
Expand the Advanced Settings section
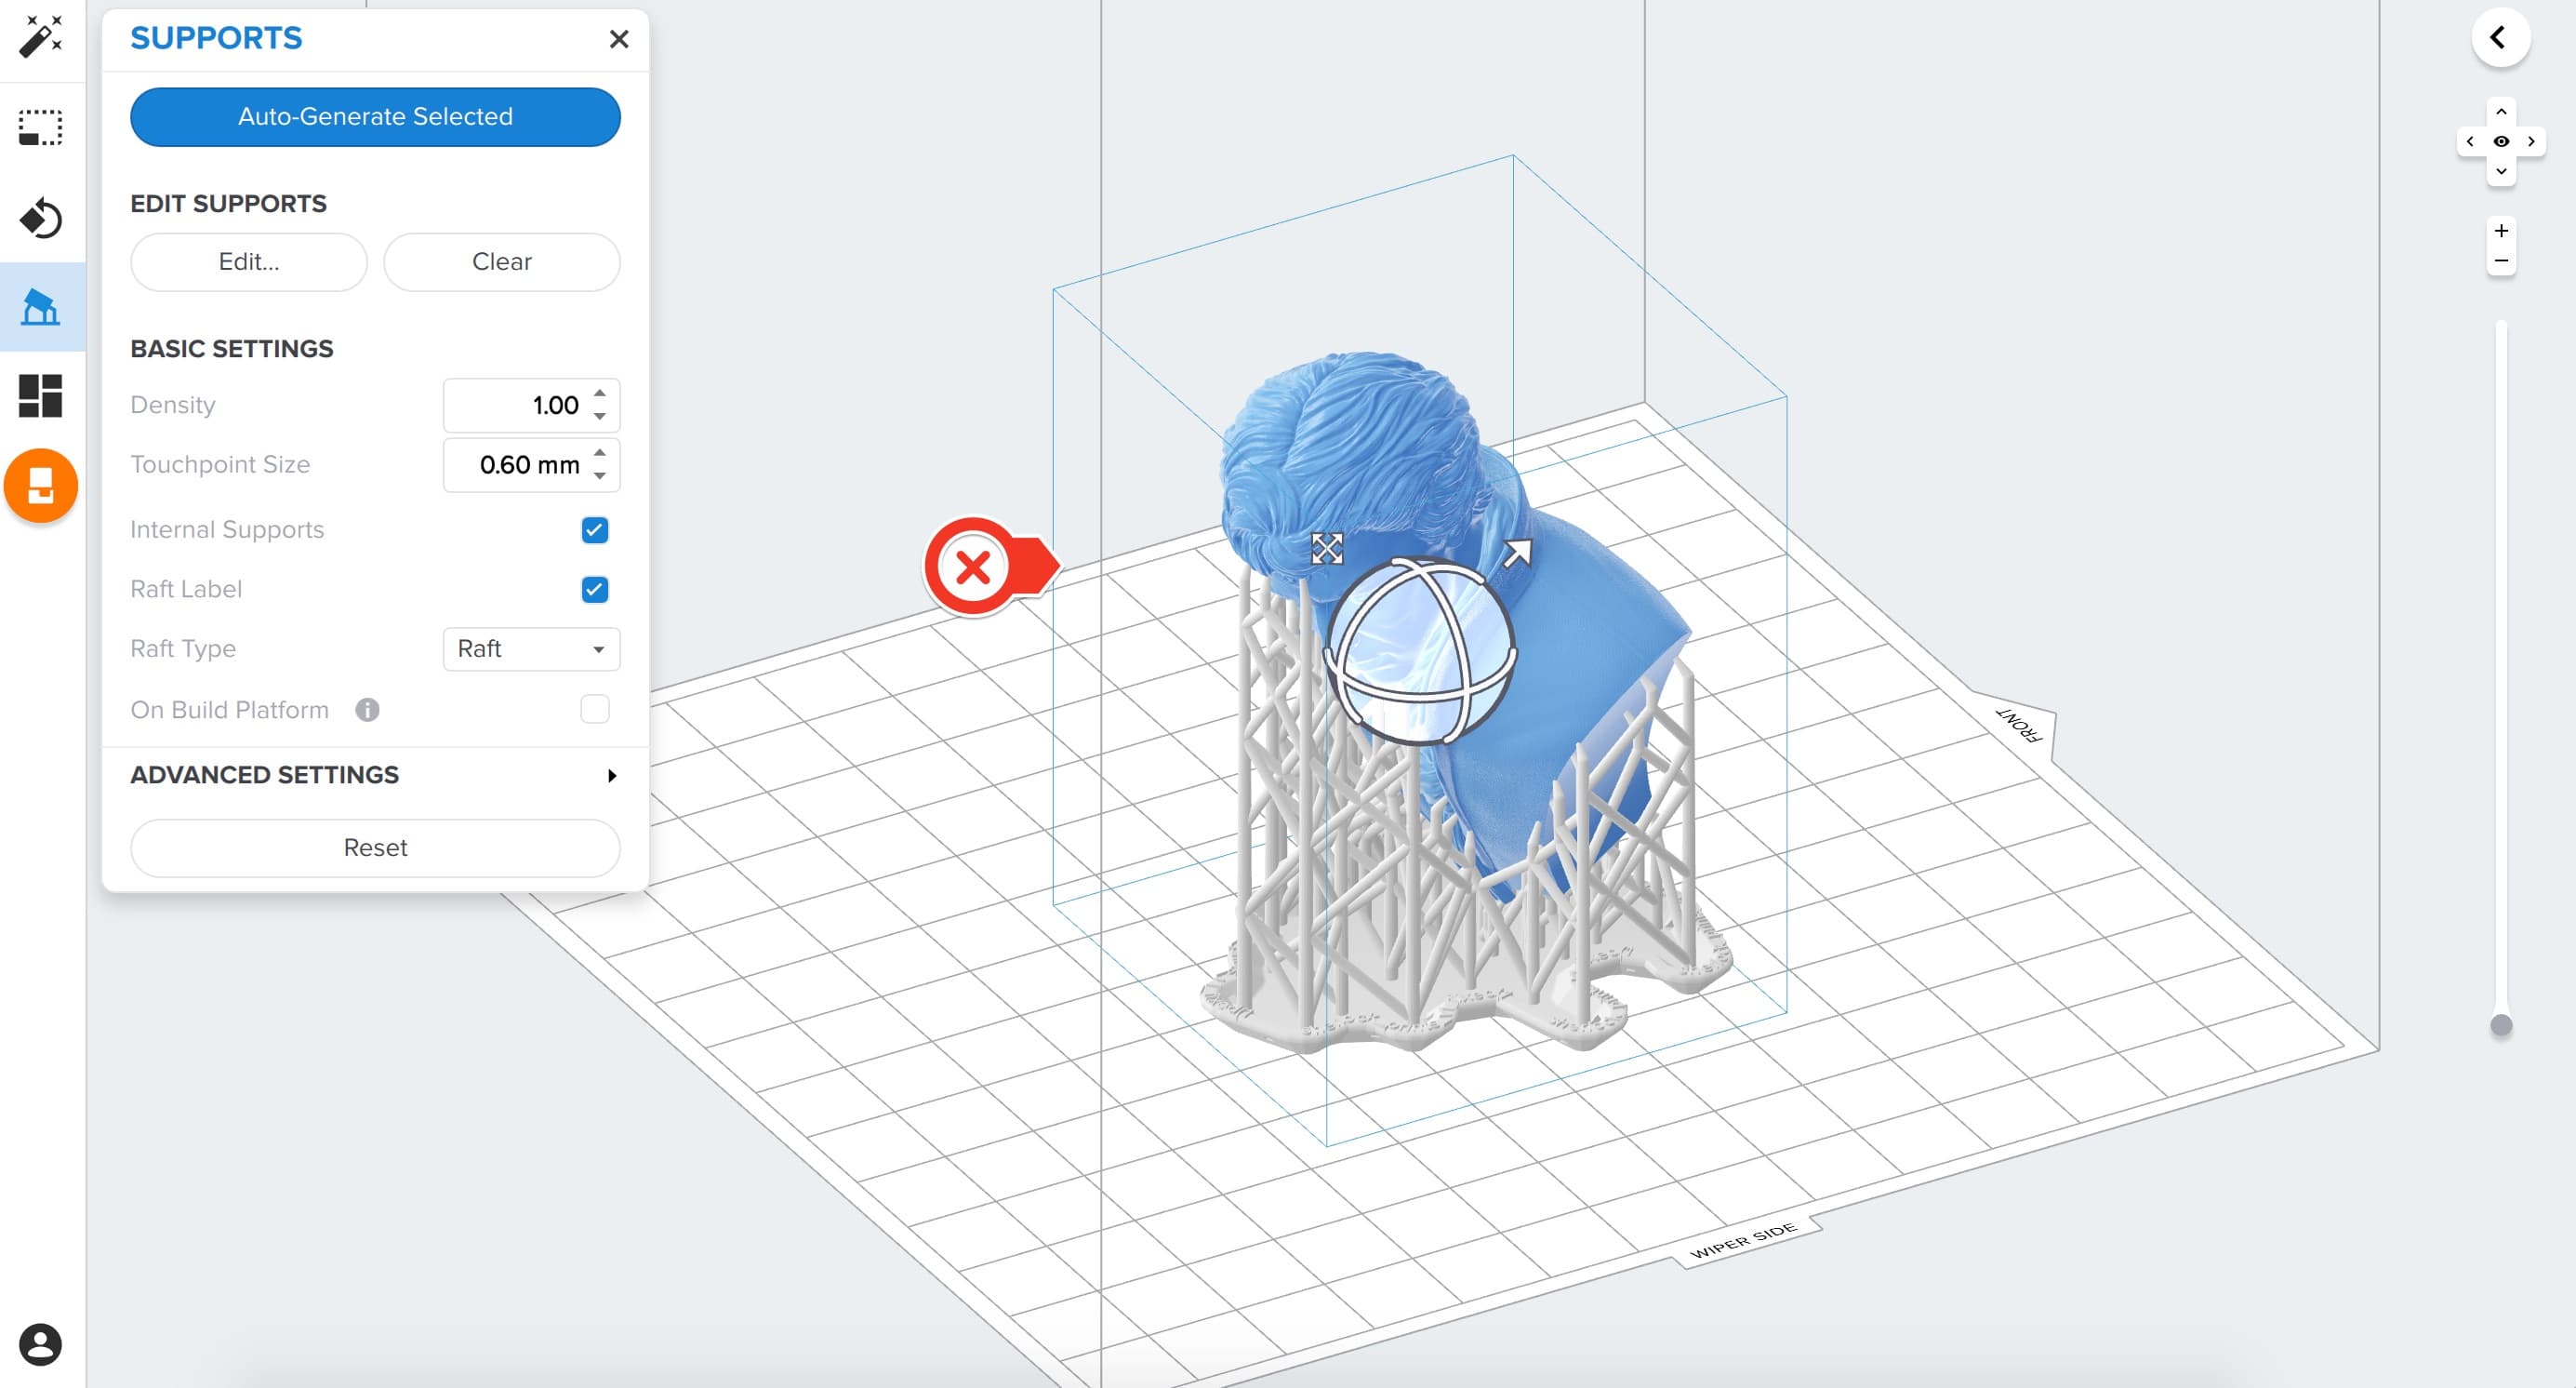[x=375, y=775]
